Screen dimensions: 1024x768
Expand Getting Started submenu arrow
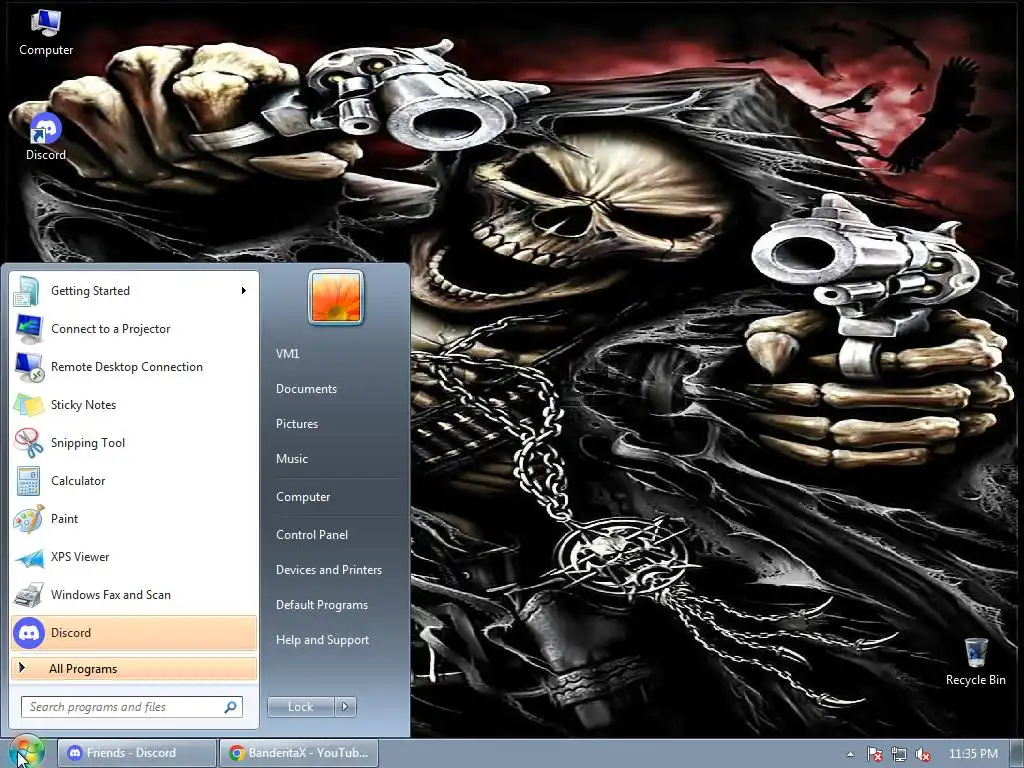click(x=243, y=291)
